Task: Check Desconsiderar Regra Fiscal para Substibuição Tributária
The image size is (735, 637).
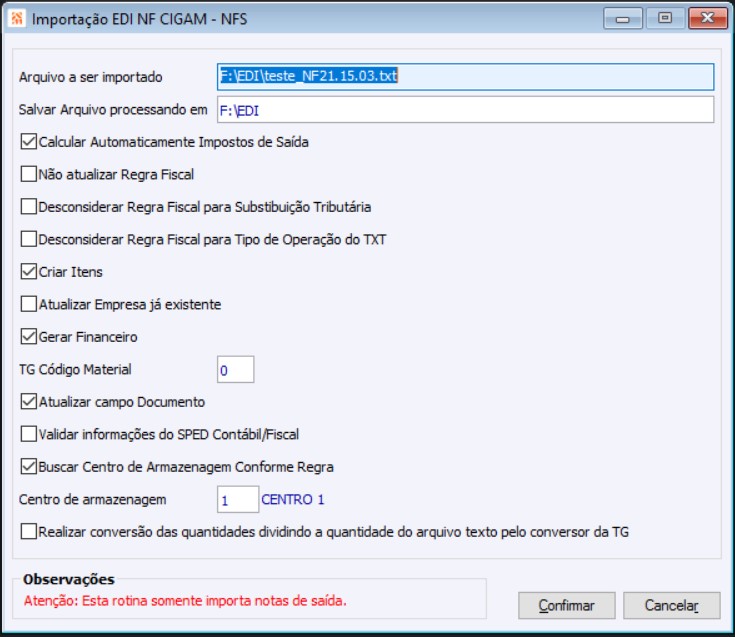Action: pos(29,207)
